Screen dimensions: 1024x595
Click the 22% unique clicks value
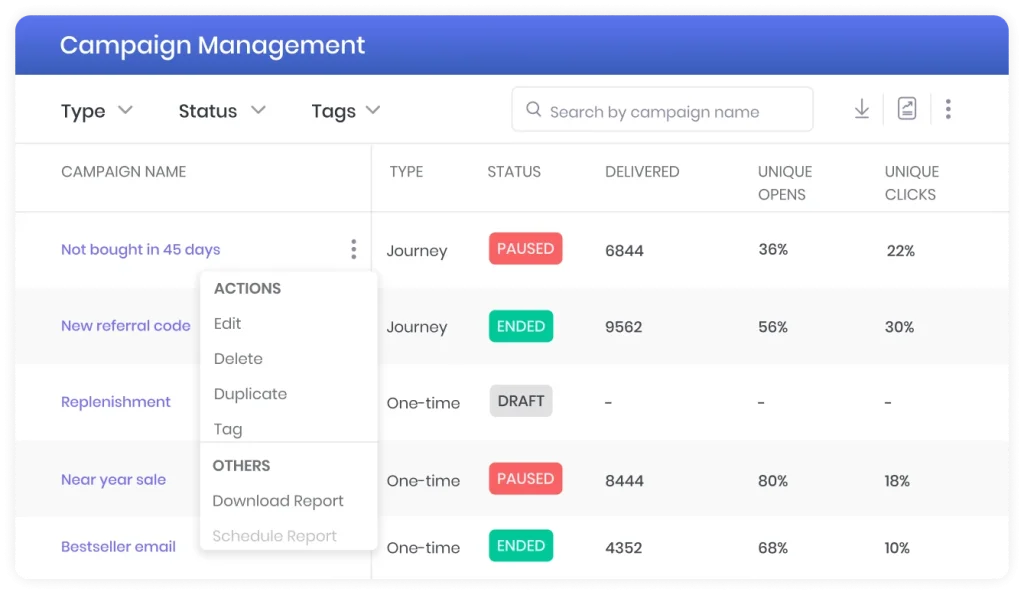coord(901,251)
